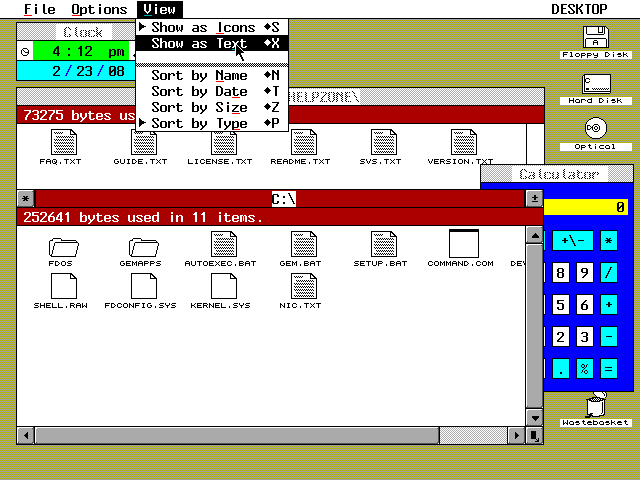Select the FDCONFIG.SYS file icon
This screenshot has width=640, height=480.
click(x=144, y=286)
